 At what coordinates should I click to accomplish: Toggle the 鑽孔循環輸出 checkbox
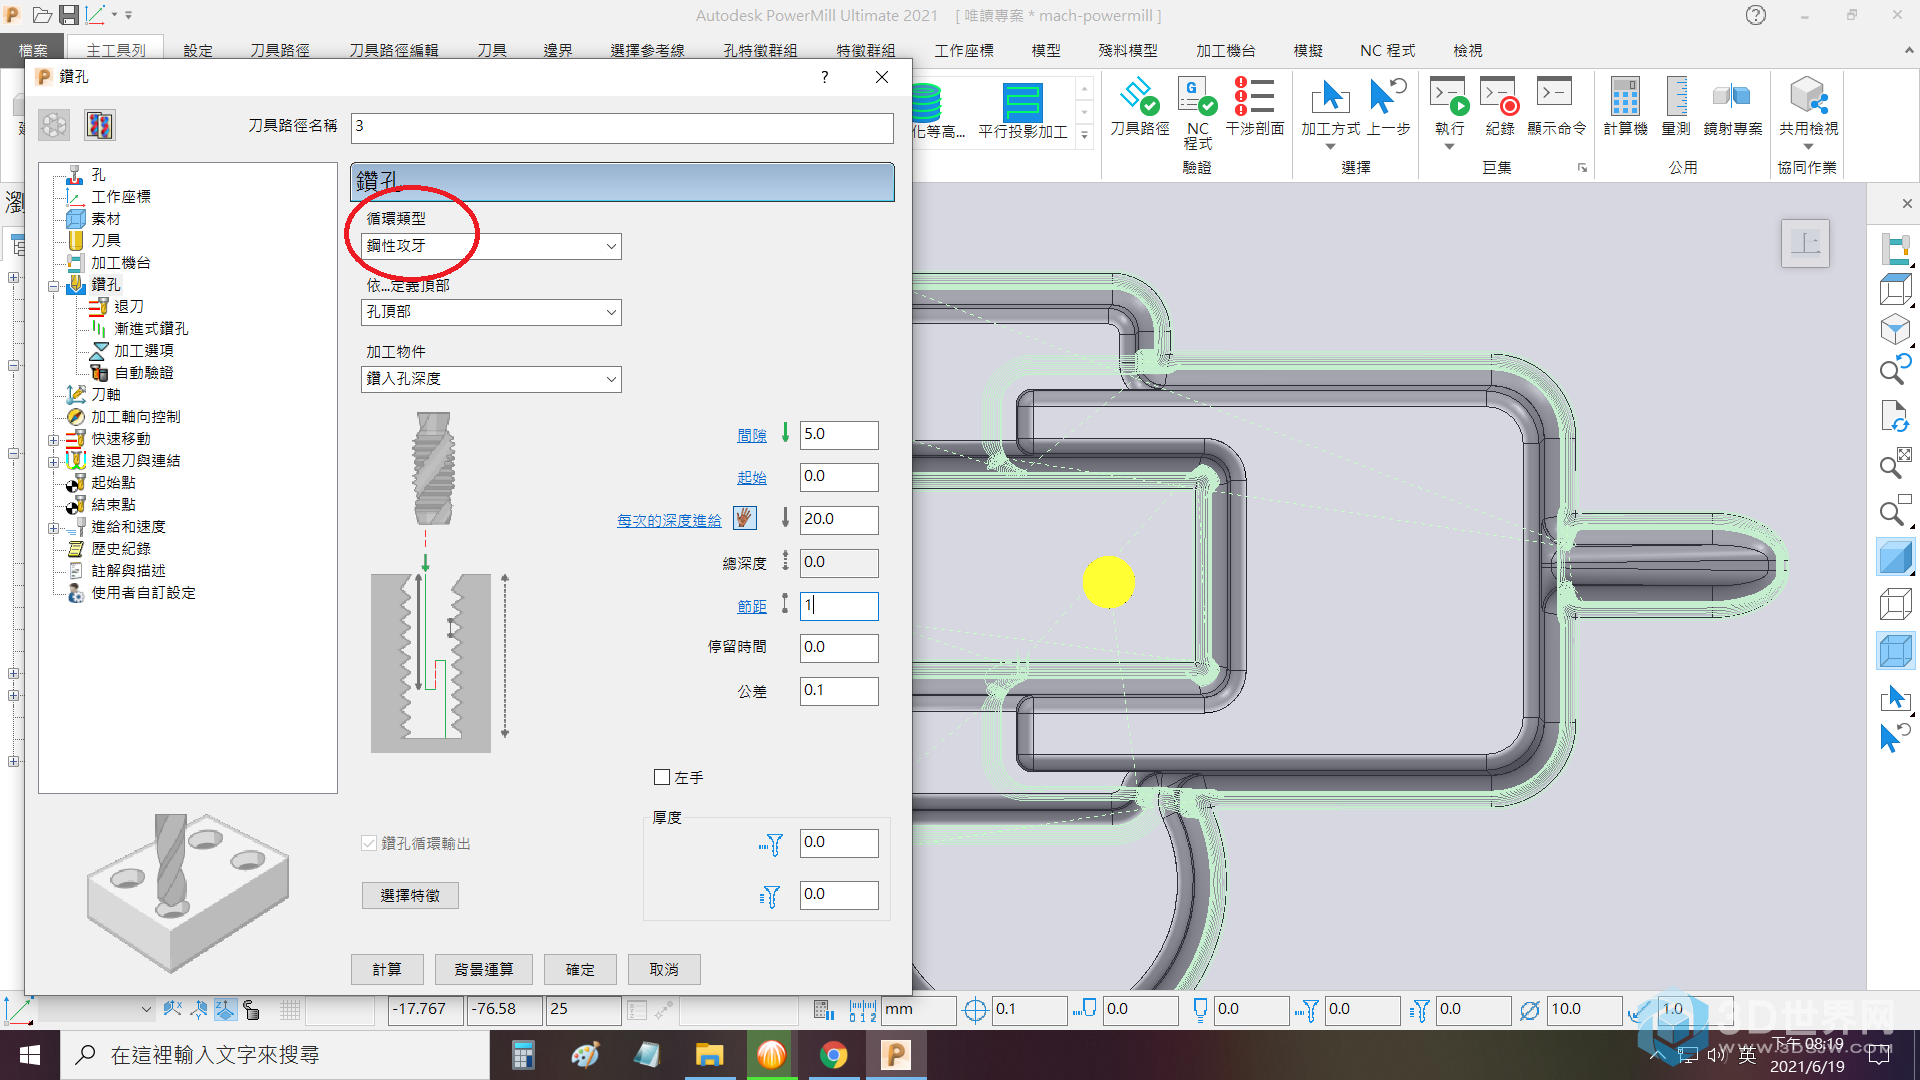point(369,843)
